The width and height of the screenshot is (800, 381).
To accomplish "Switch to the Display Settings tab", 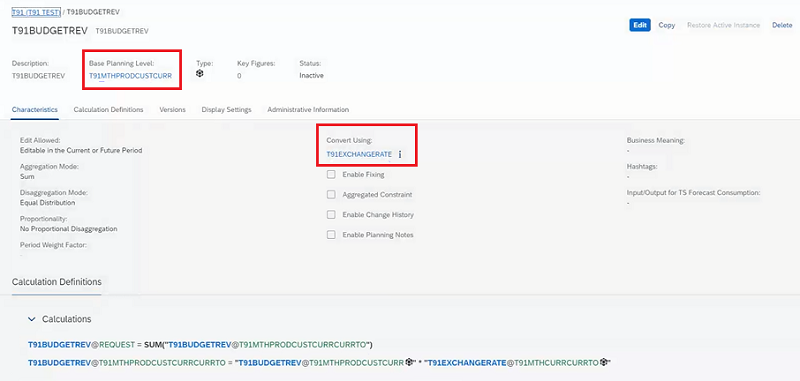I will 227,110.
